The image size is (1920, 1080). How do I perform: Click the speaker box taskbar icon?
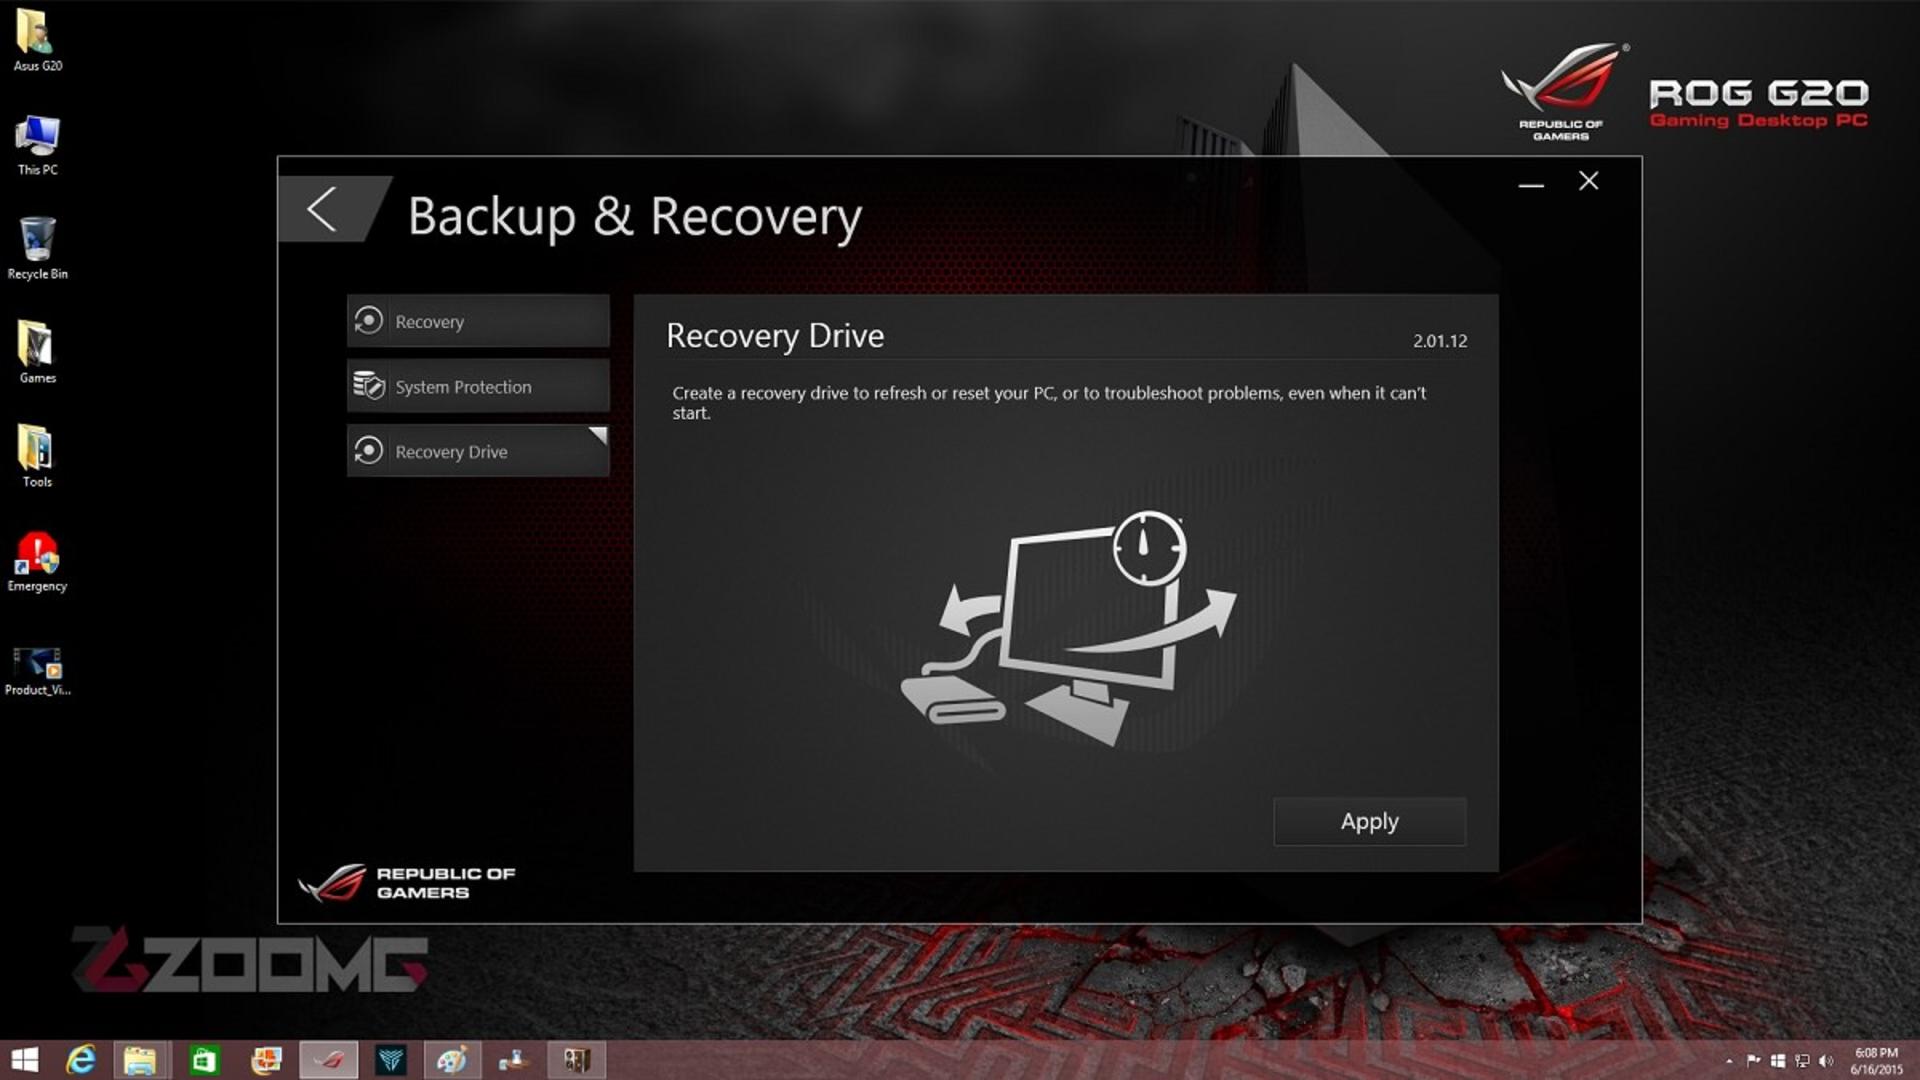pos(577,1060)
